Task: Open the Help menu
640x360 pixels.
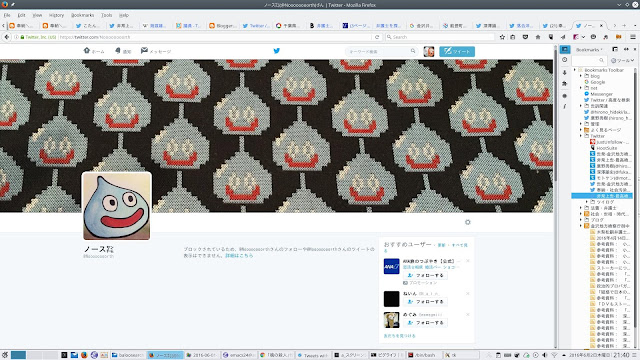Action: click(124, 15)
